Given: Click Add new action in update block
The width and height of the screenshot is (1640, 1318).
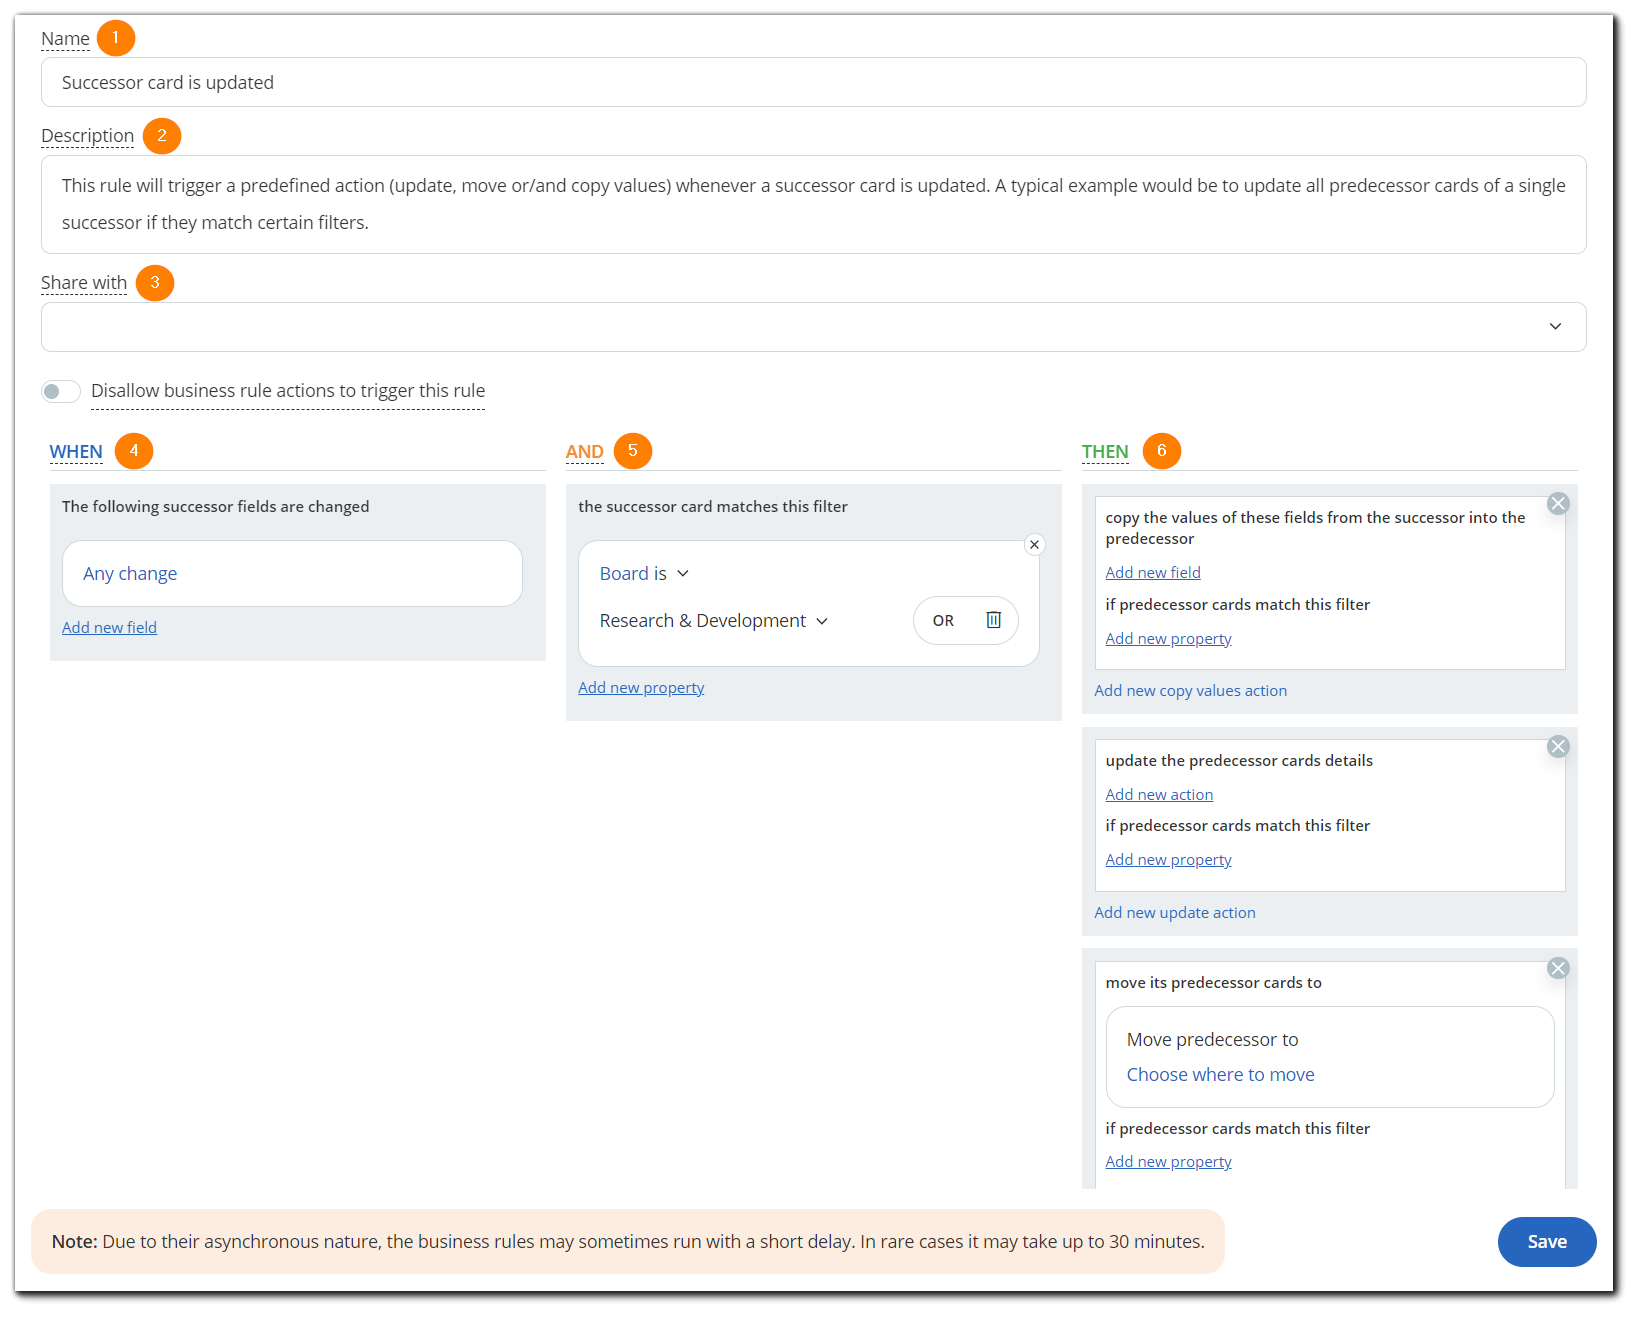Looking at the screenshot, I should point(1159,795).
